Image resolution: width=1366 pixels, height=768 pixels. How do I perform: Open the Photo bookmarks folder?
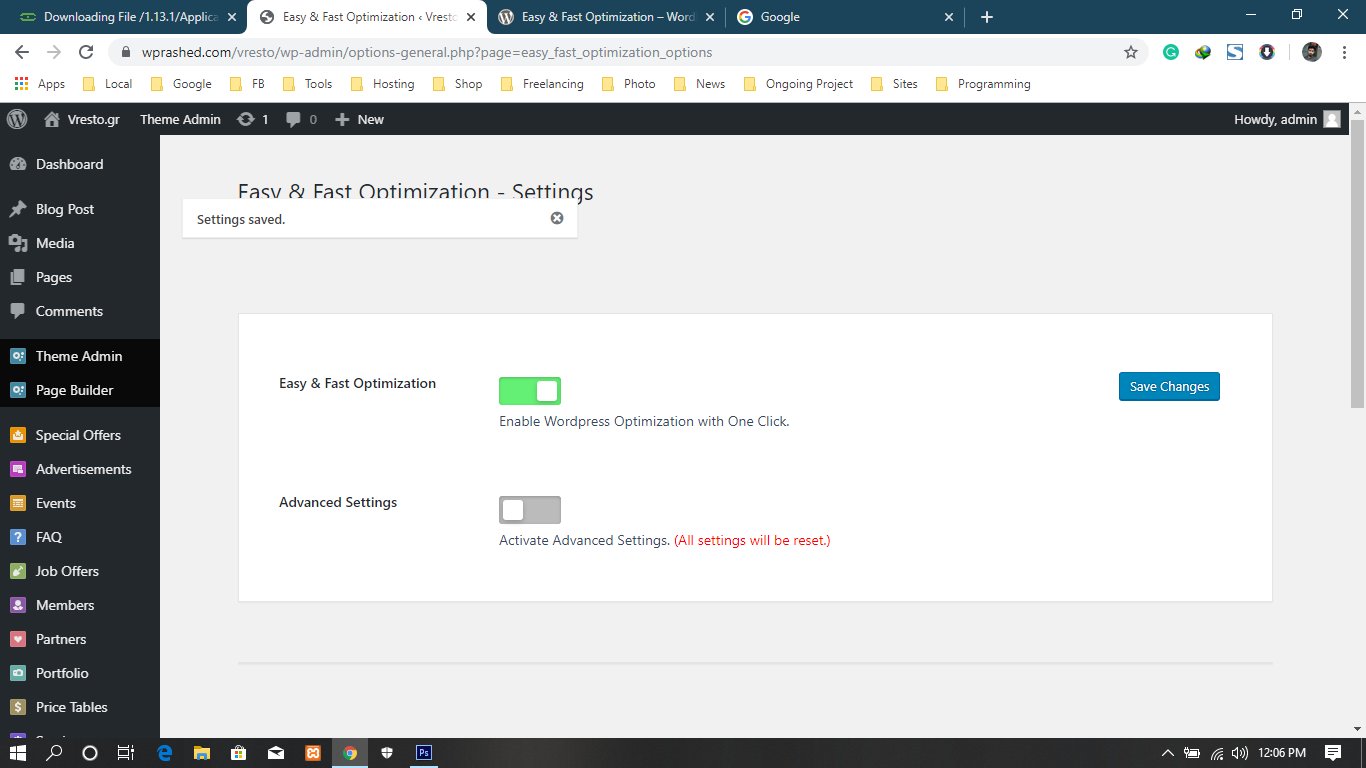pyautogui.click(x=628, y=84)
